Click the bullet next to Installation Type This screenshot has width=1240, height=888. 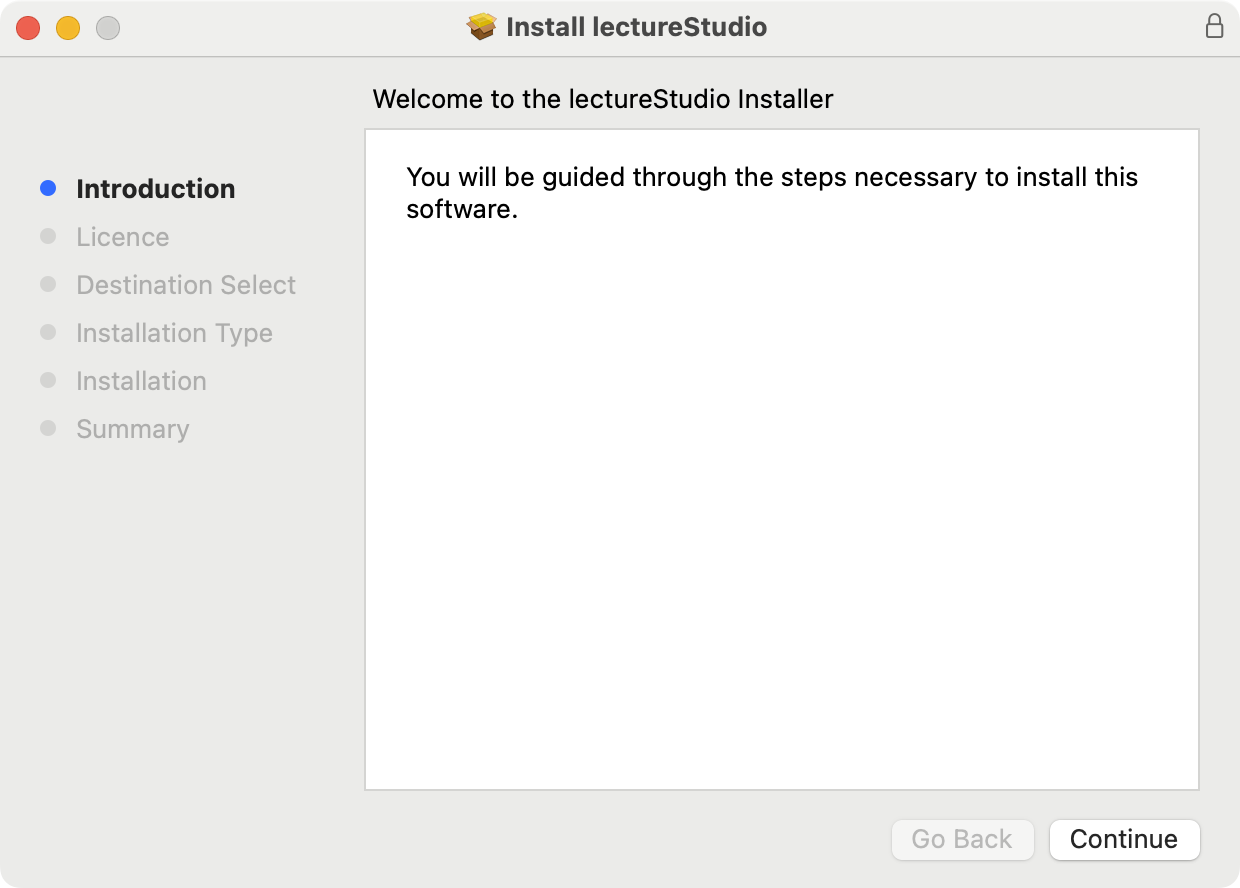[48, 332]
